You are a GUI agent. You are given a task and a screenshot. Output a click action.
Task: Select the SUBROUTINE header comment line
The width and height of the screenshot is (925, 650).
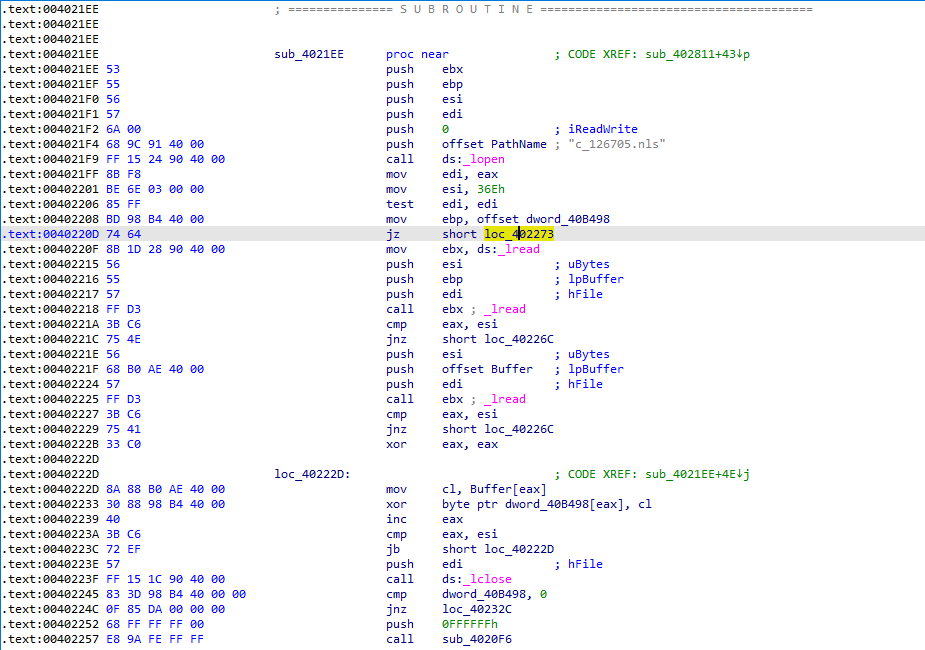543,9
